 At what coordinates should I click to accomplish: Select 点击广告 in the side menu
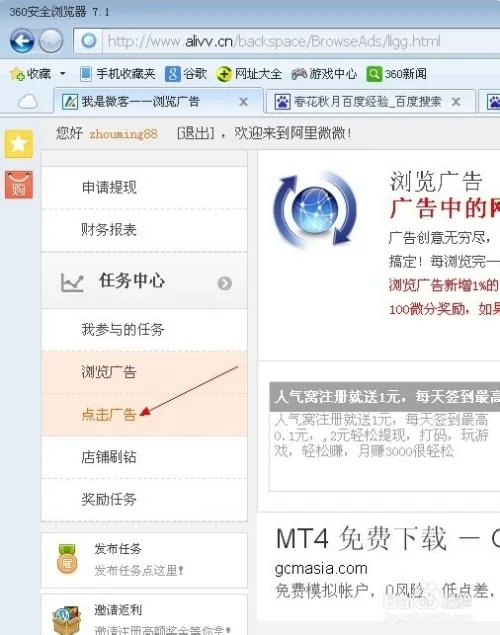coord(144,415)
